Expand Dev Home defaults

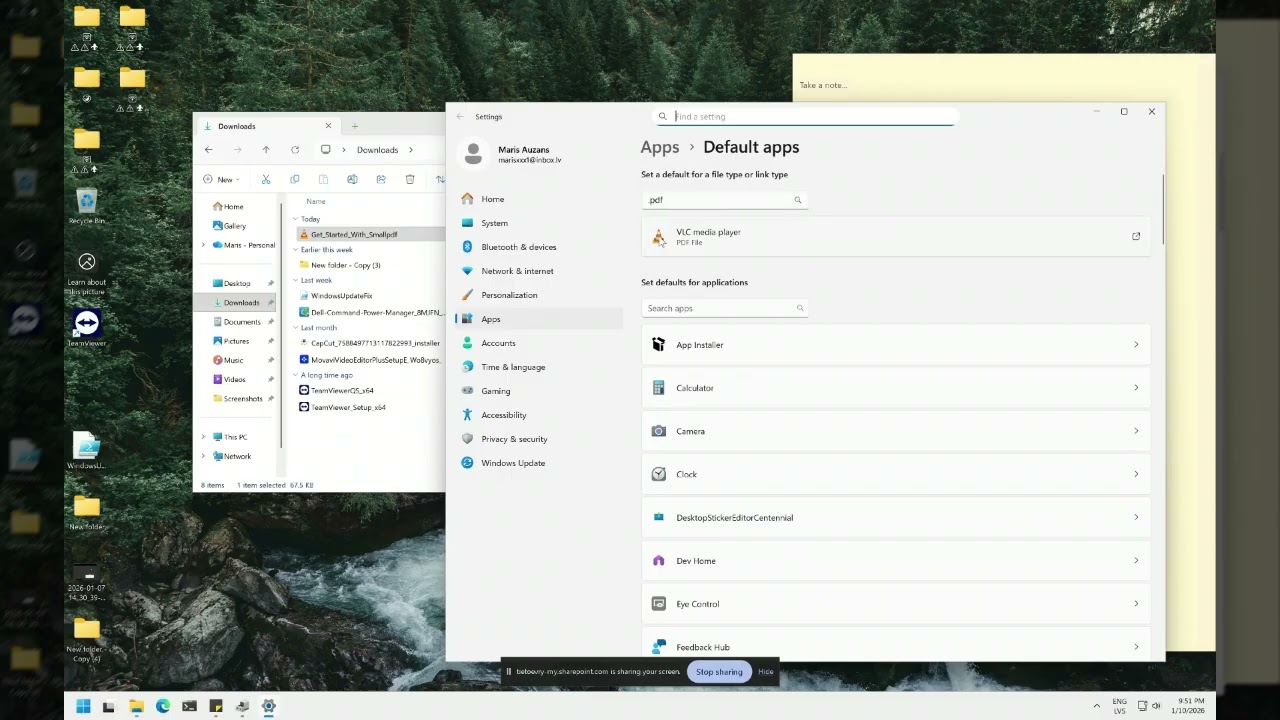click(x=896, y=561)
